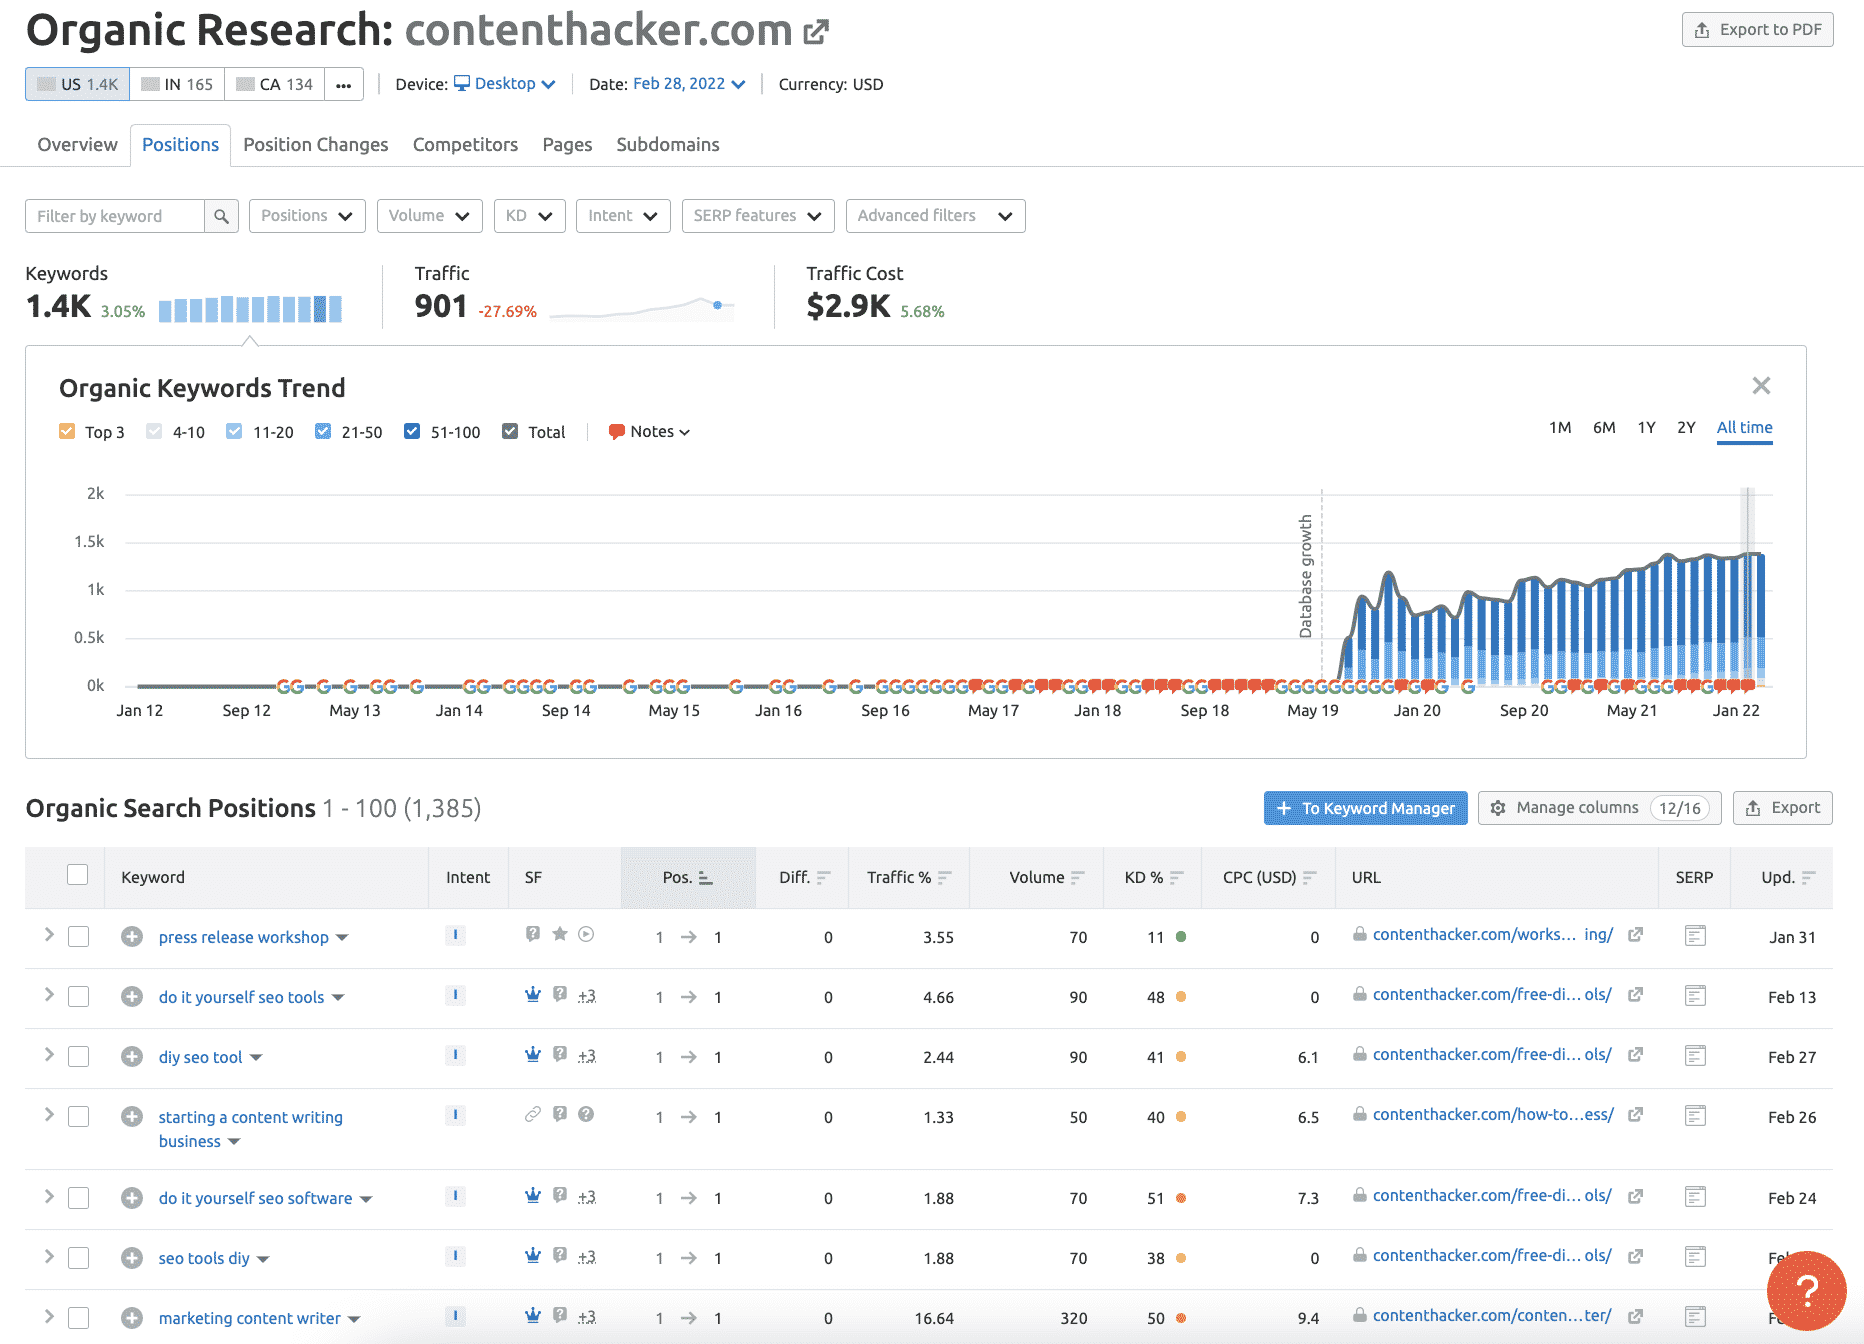Click the Database growth marker on chart
1864x1344 pixels.
click(x=1306, y=576)
